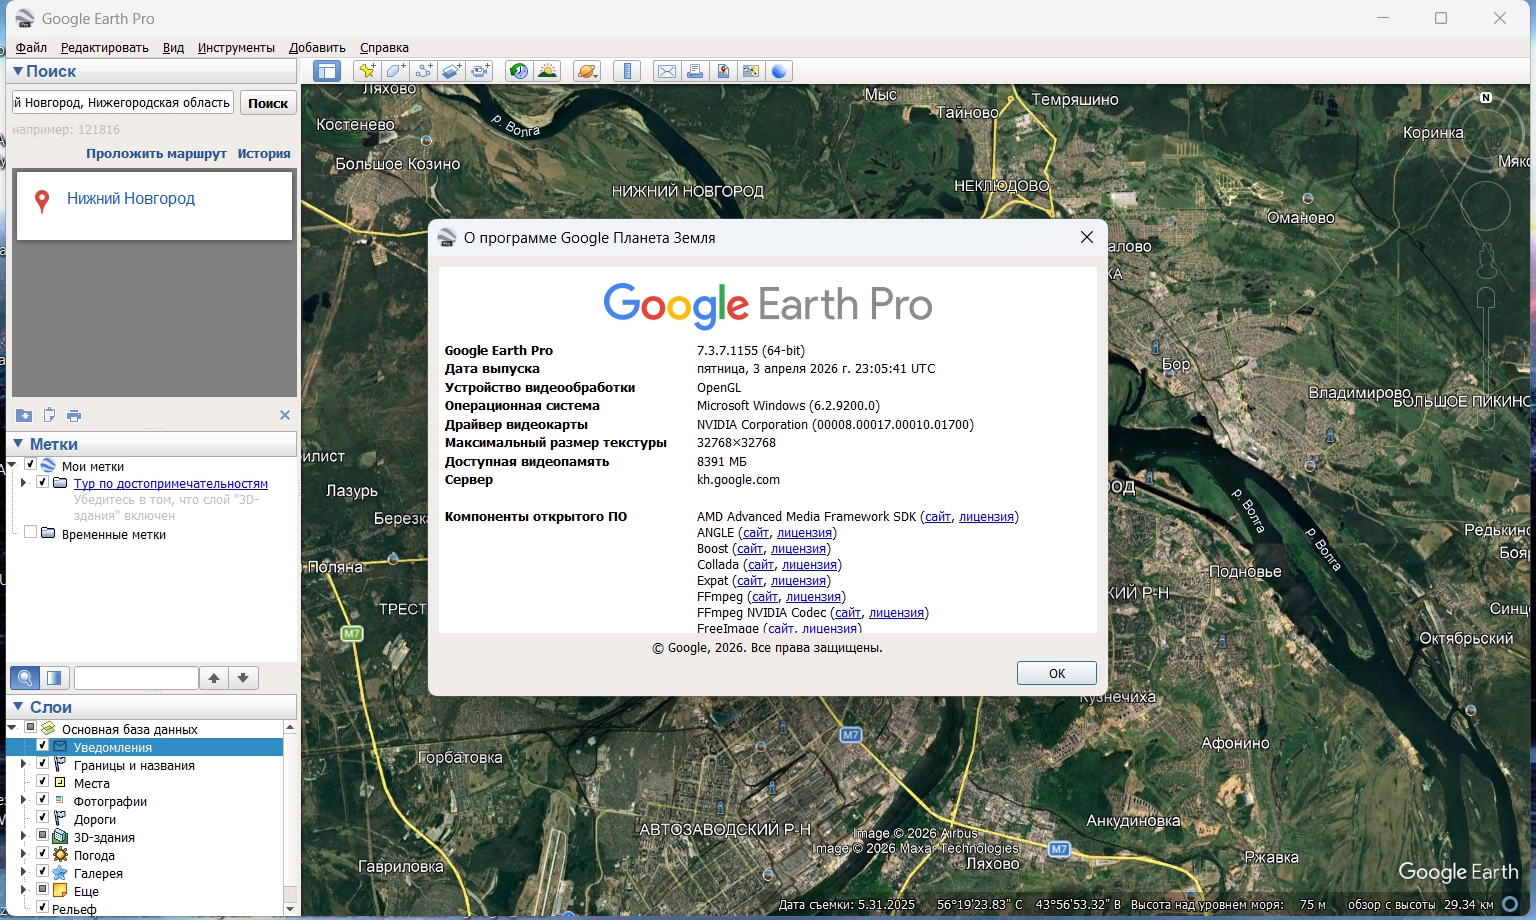1536x920 pixels.
Task: Add a polygon using the toolbar icon
Action: click(x=395, y=71)
